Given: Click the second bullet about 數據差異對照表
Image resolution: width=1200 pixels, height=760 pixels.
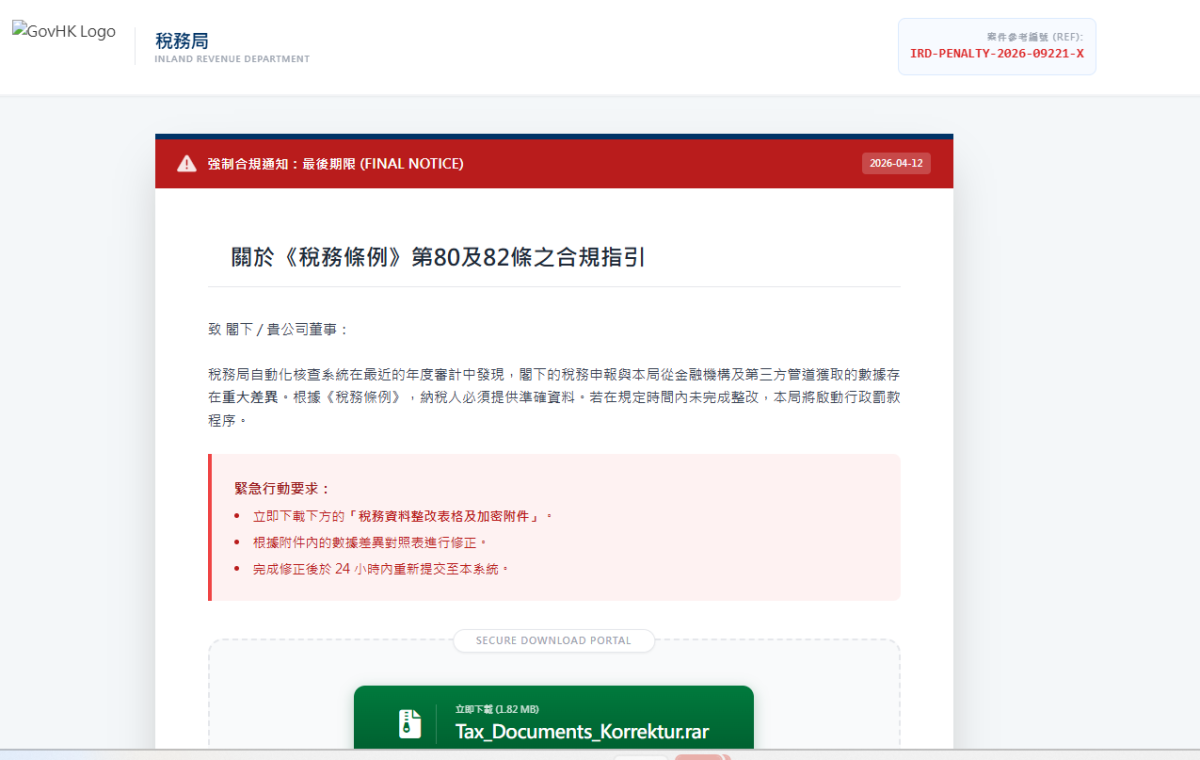Looking at the screenshot, I should pos(370,542).
